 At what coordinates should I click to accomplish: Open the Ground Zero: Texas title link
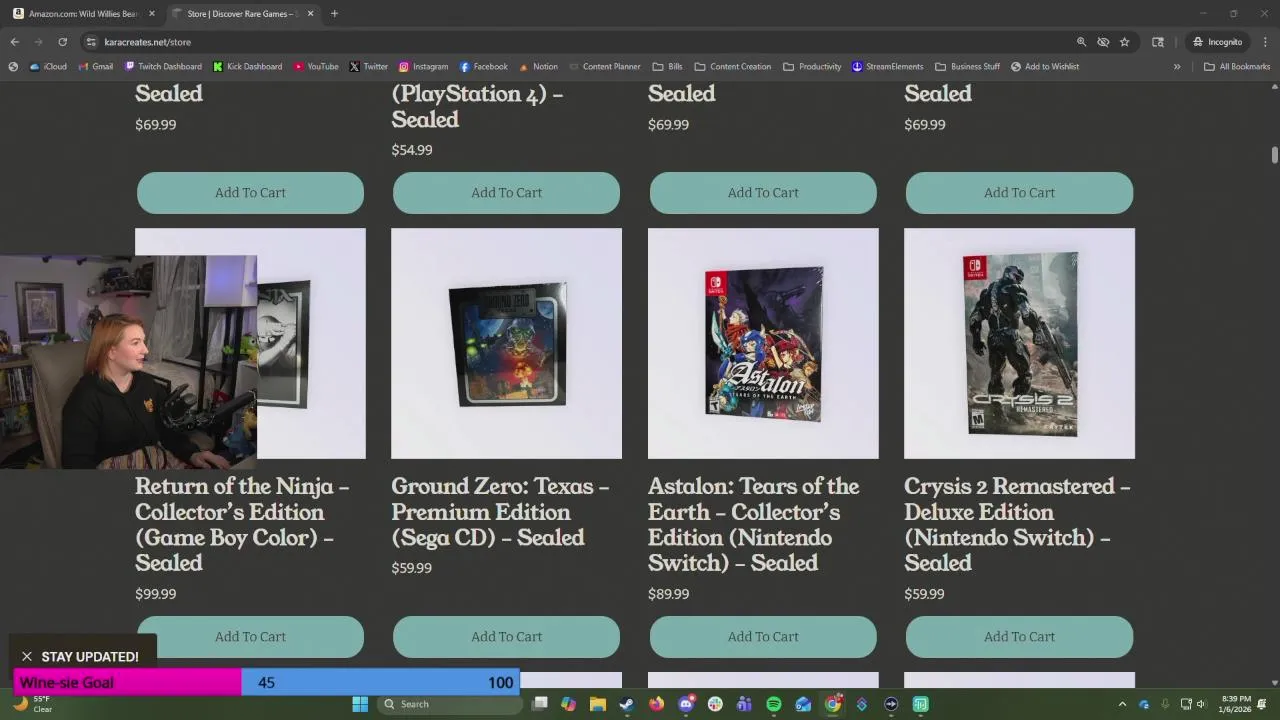[x=500, y=511]
